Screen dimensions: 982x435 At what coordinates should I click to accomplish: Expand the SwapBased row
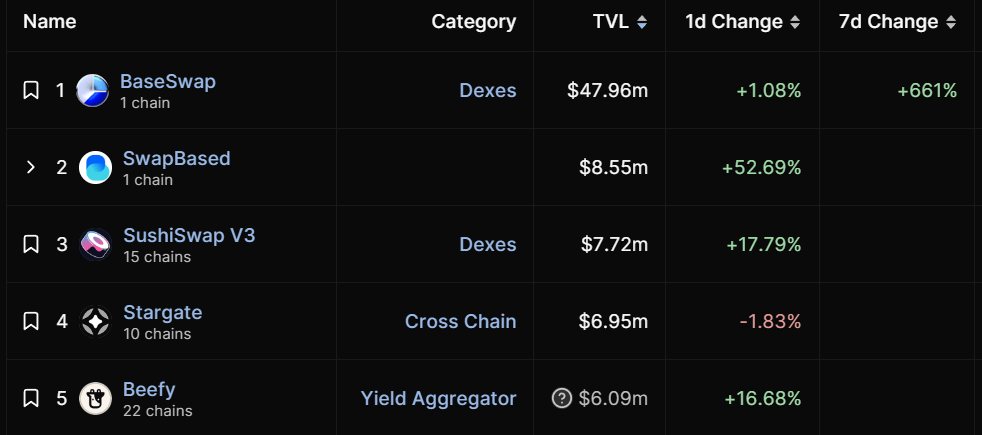coord(31,167)
